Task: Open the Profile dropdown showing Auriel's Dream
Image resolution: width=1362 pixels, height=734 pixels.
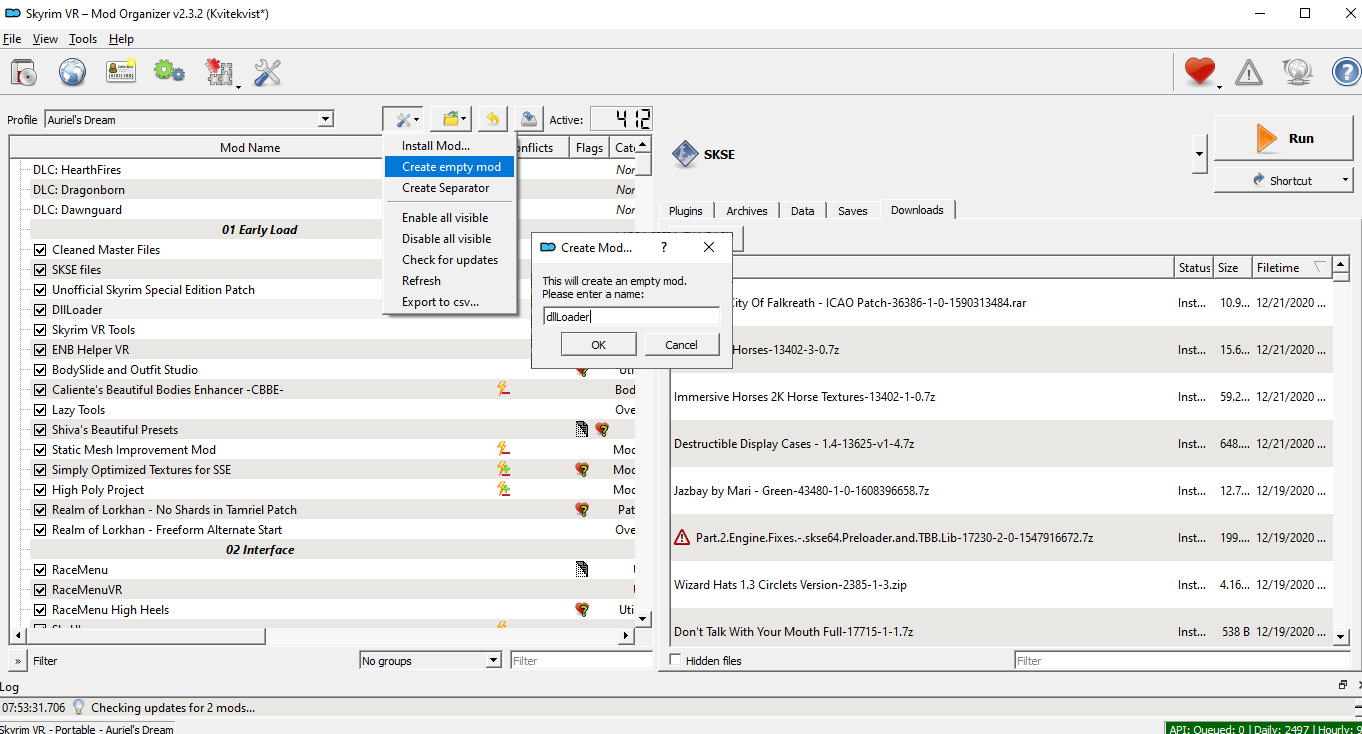Action: tap(189, 120)
